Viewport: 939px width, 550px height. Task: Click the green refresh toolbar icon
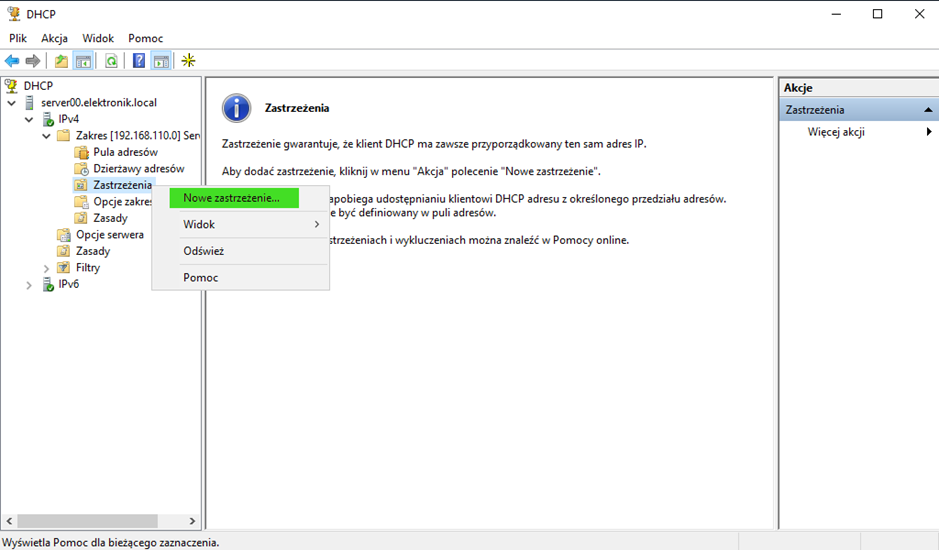(x=111, y=61)
